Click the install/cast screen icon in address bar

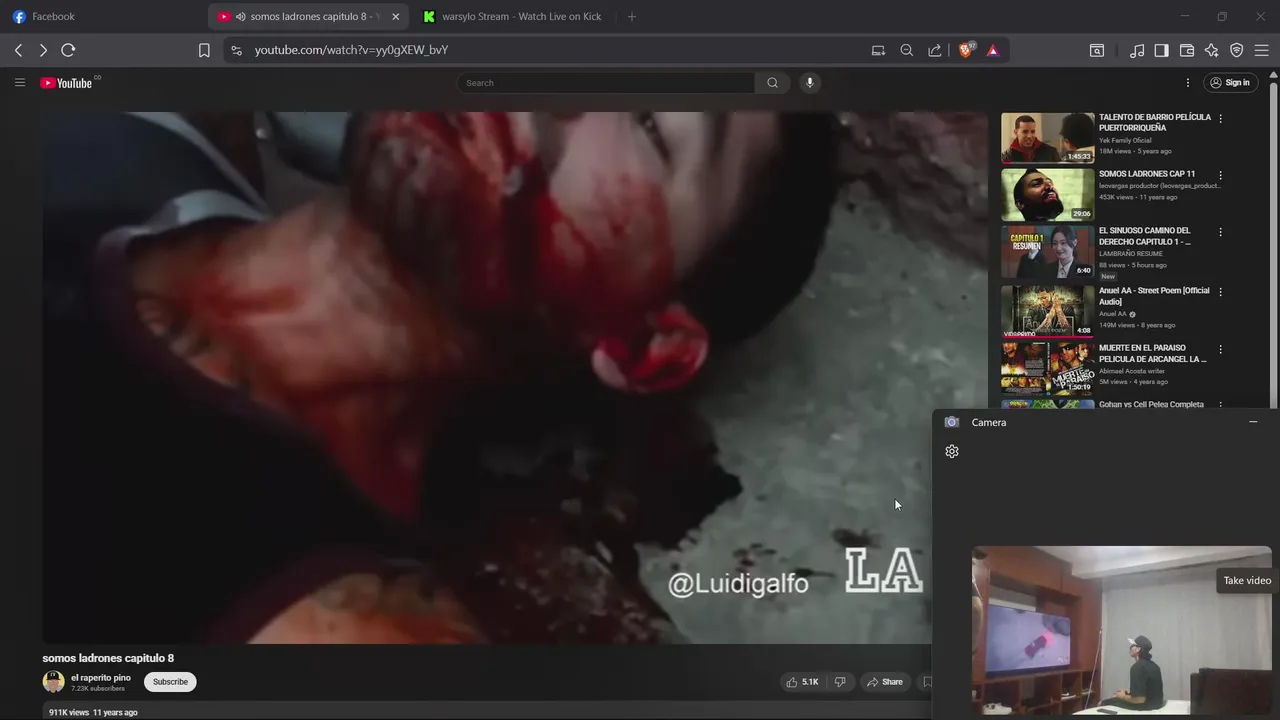(x=878, y=50)
